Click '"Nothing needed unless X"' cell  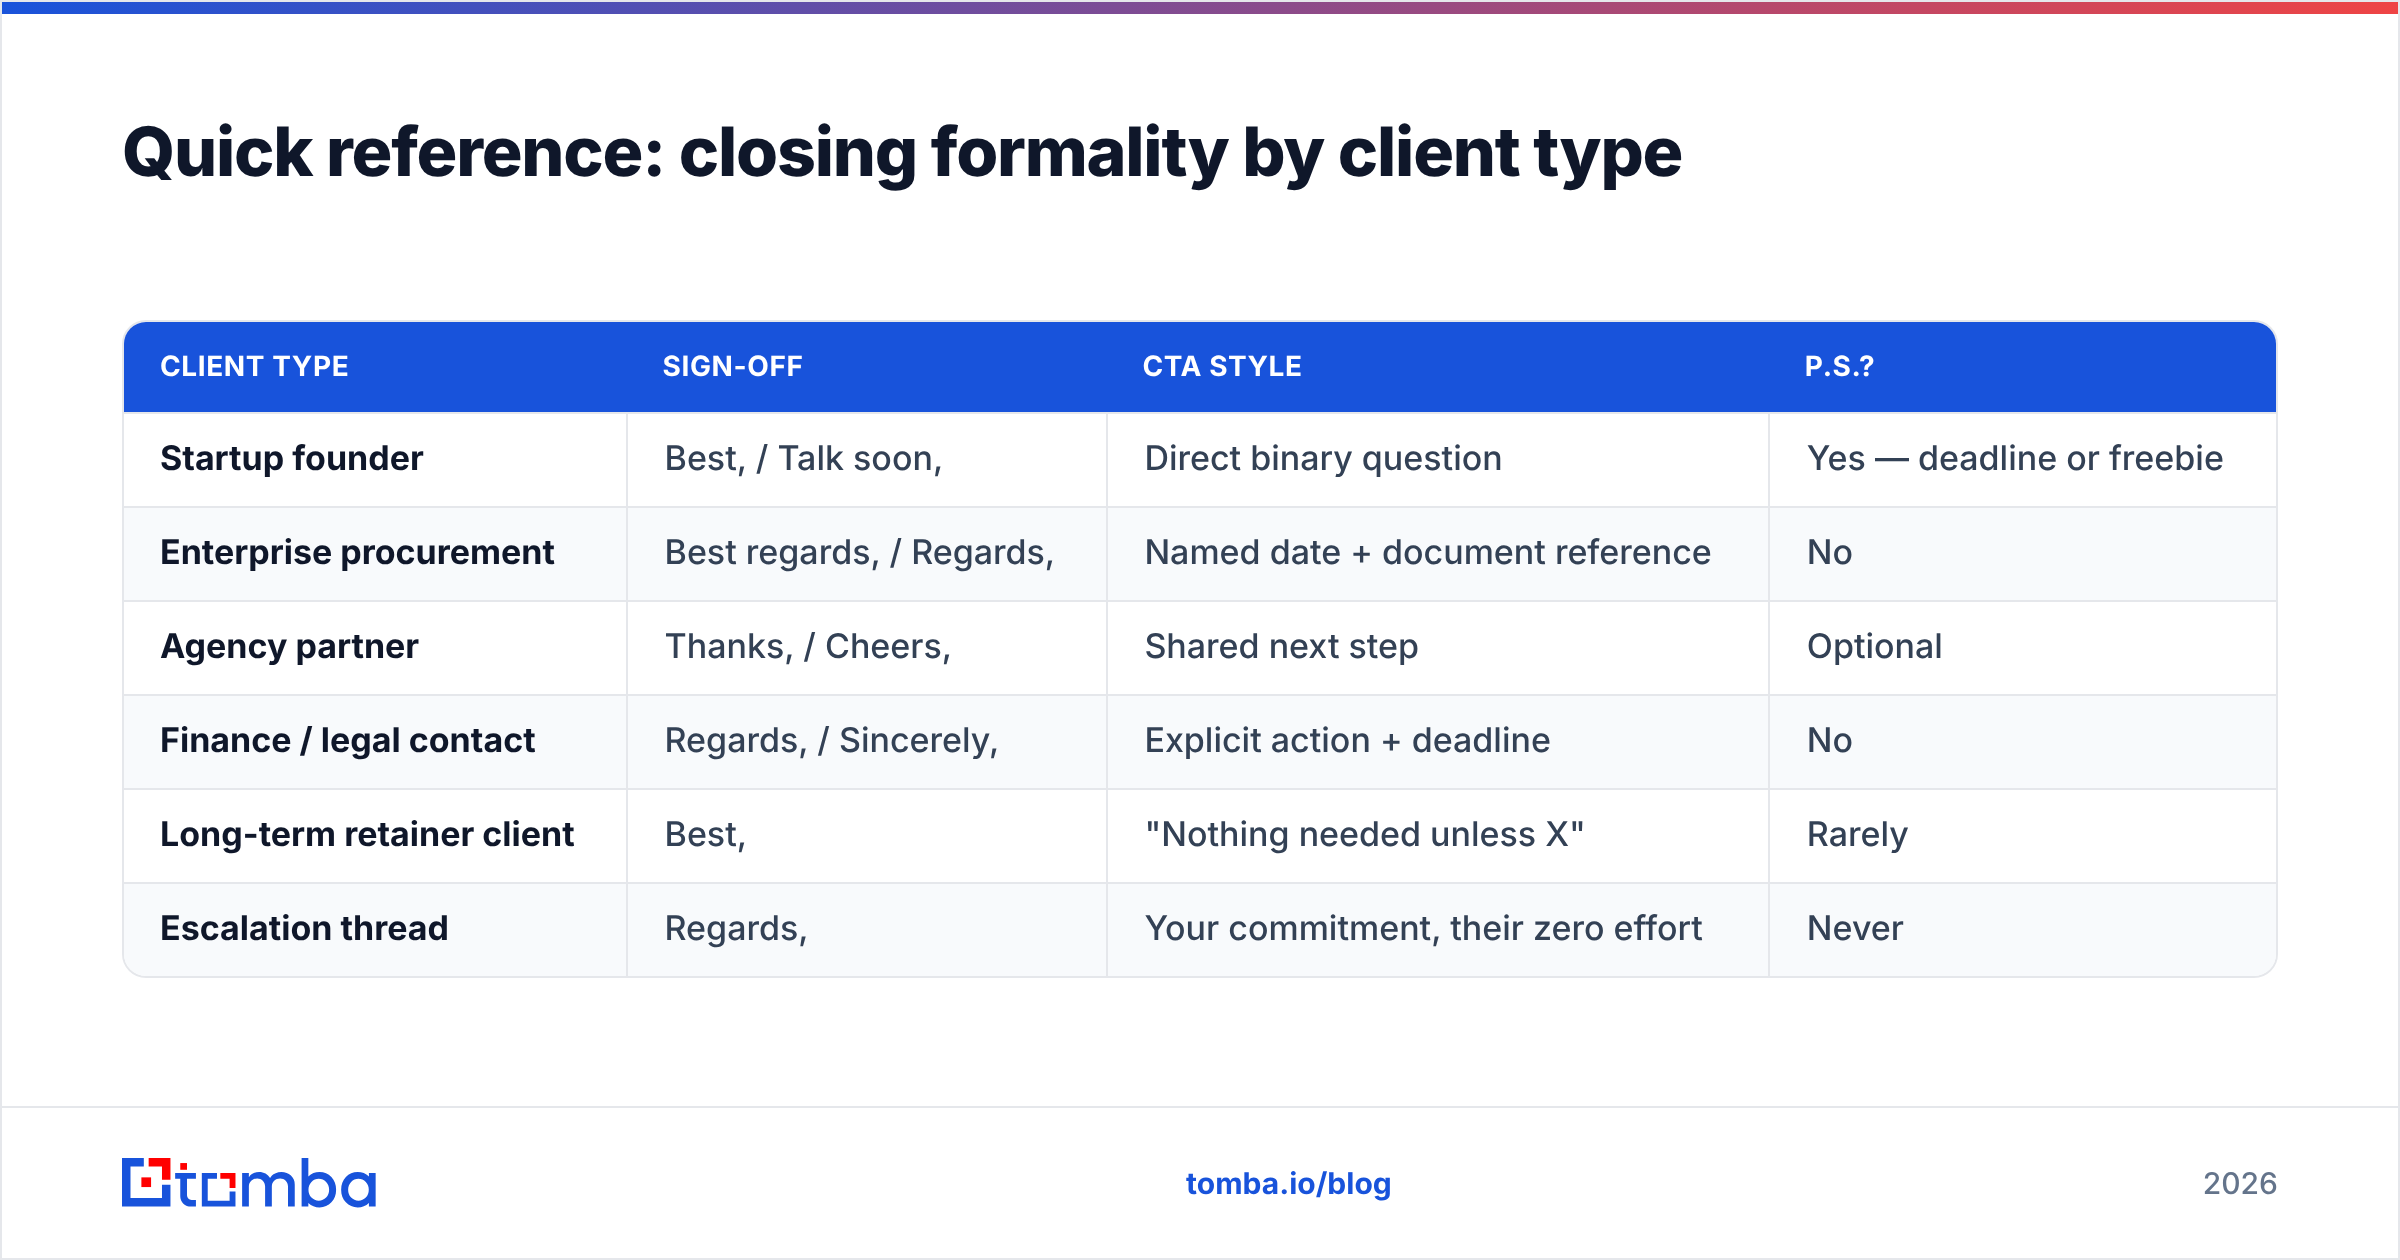[x=1438, y=835]
